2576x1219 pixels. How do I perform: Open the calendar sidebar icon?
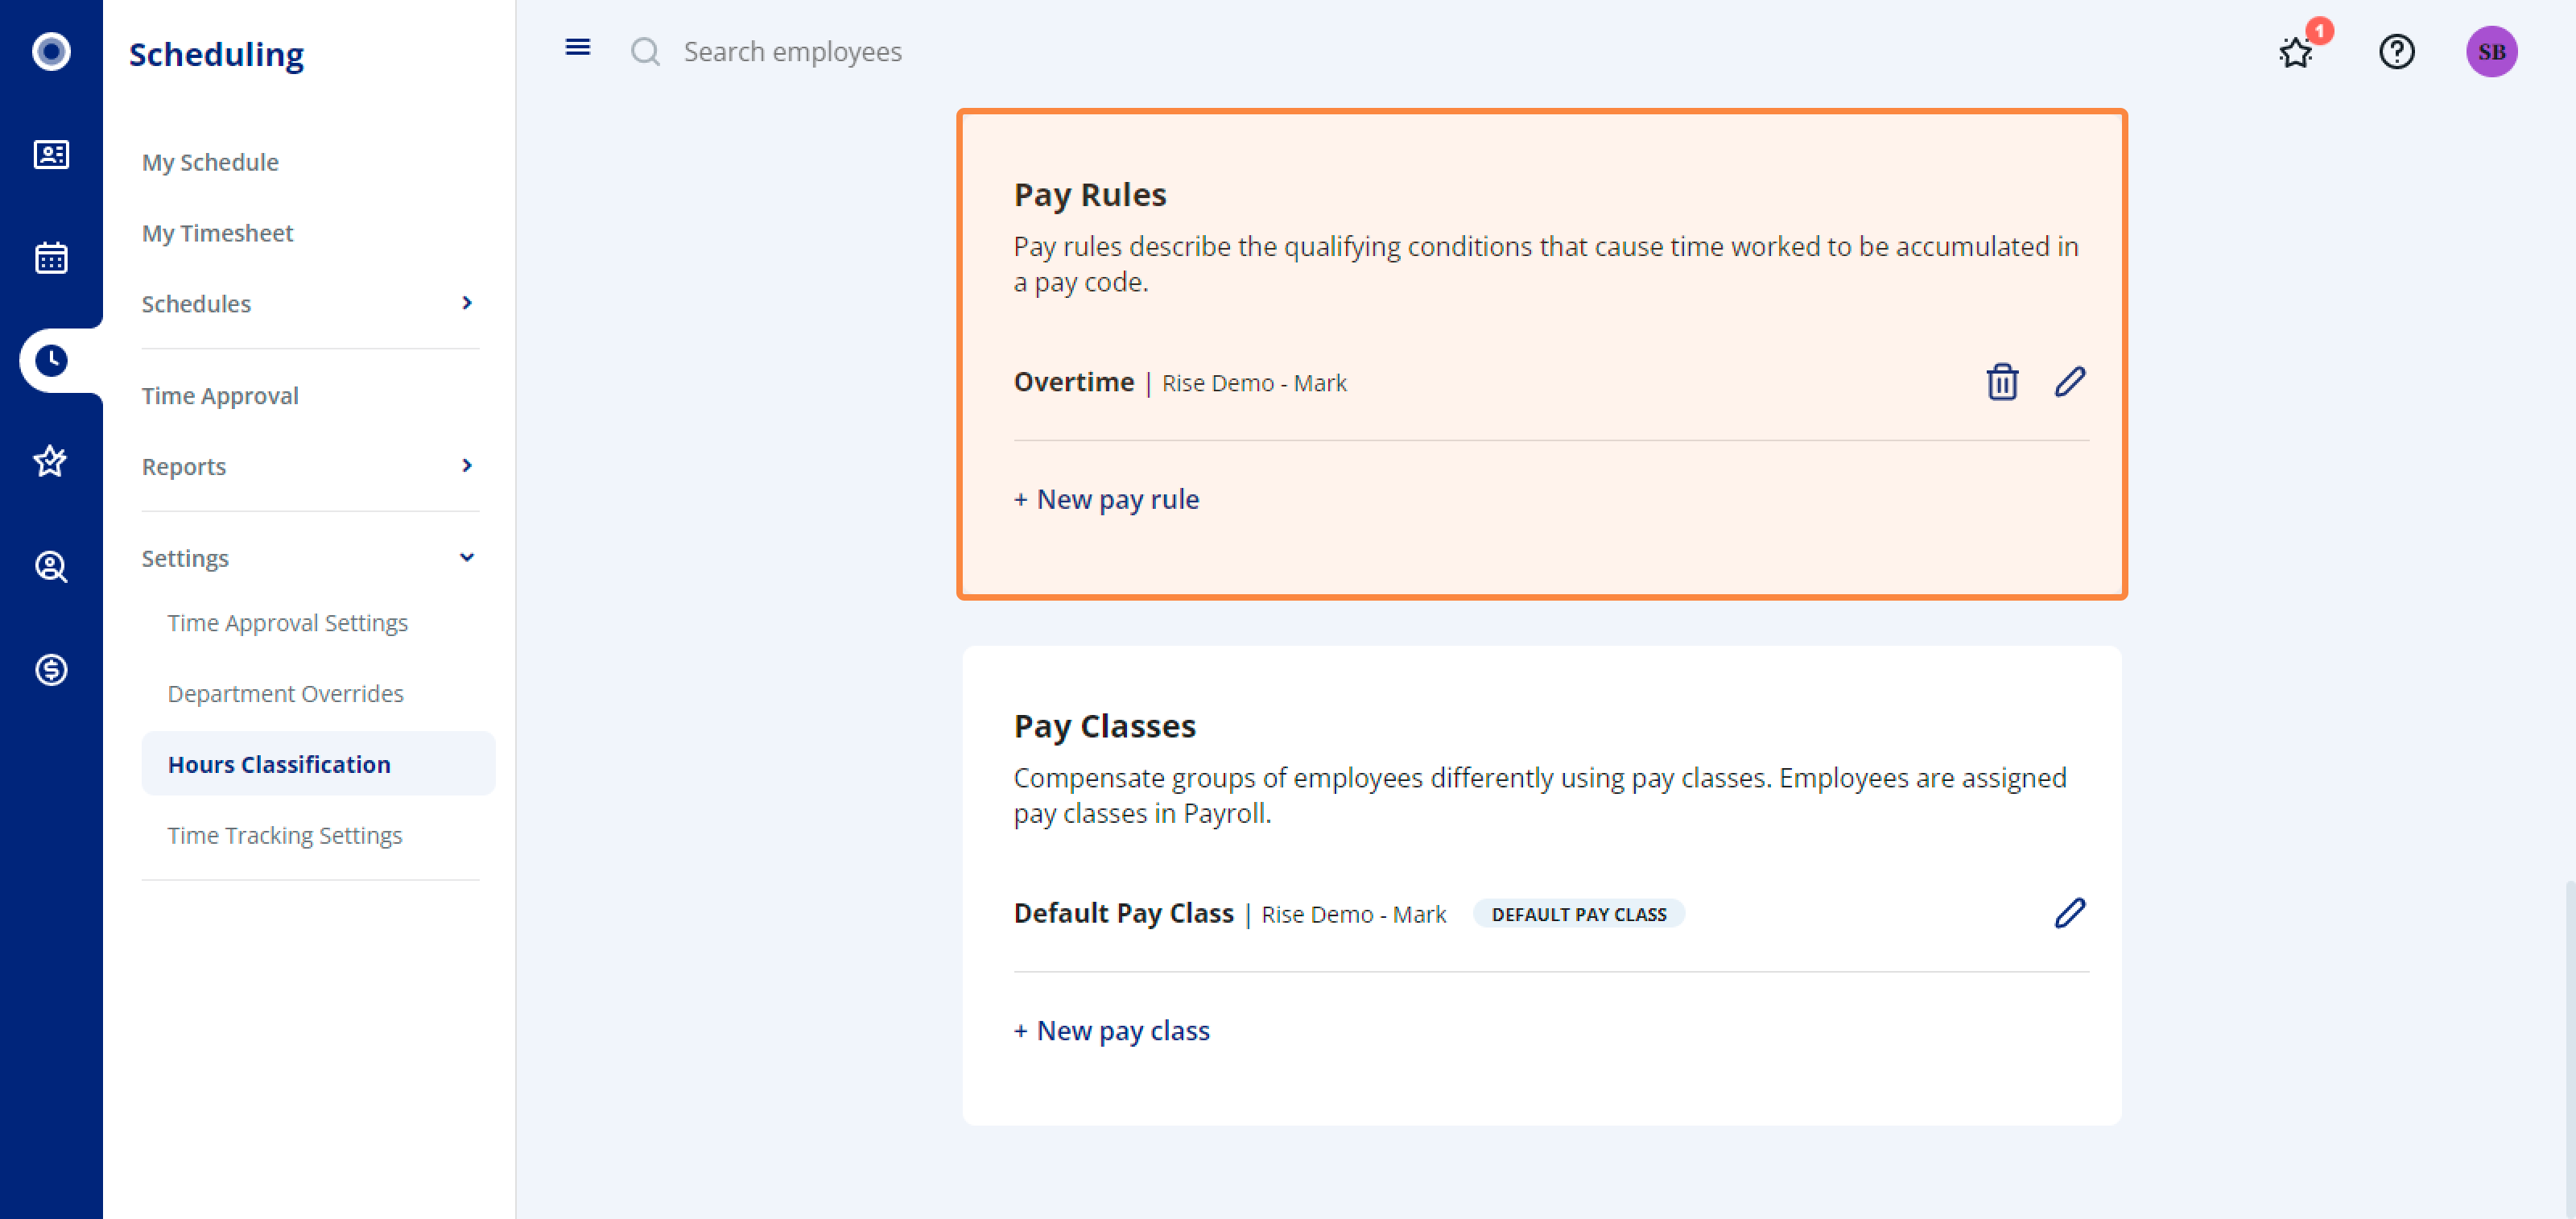click(x=51, y=258)
